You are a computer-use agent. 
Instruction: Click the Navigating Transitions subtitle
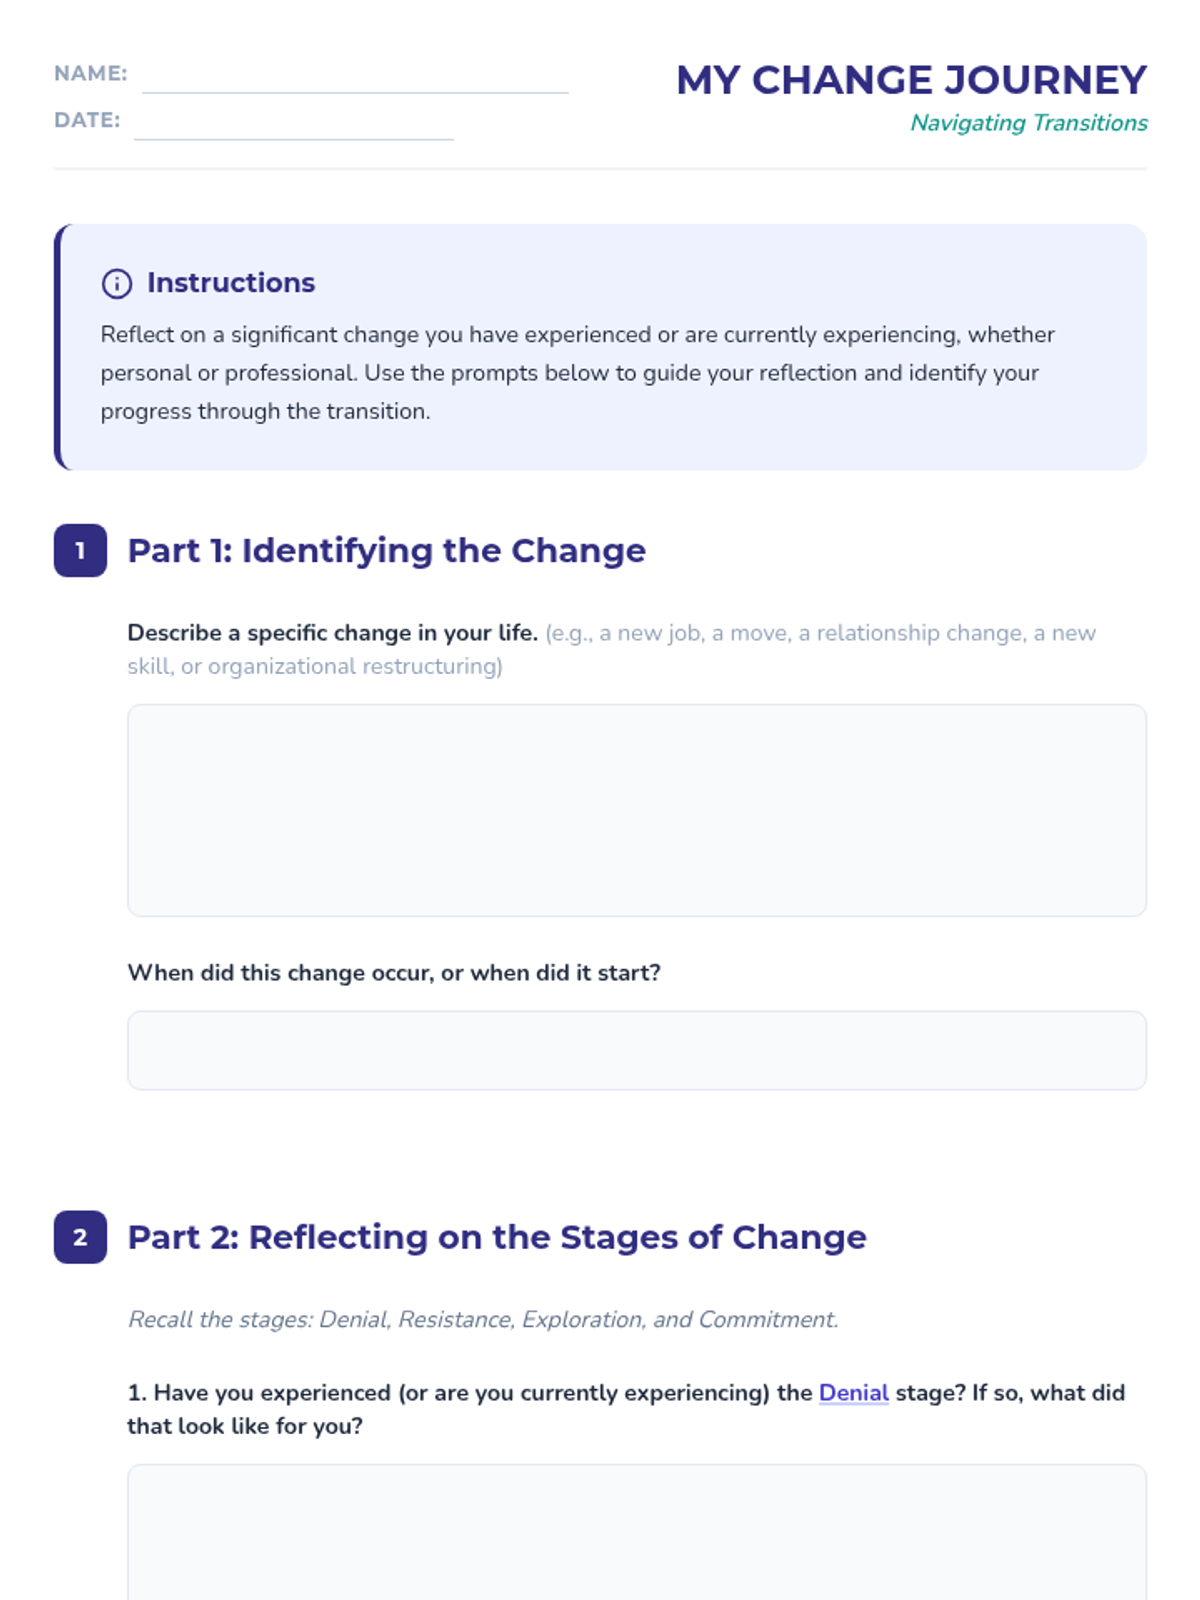pos(1028,123)
